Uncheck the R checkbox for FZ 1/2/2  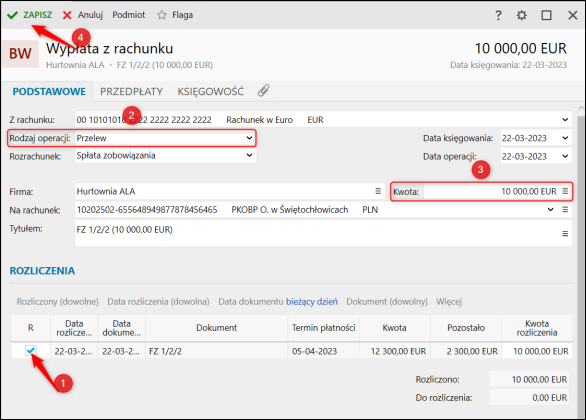coord(31,350)
